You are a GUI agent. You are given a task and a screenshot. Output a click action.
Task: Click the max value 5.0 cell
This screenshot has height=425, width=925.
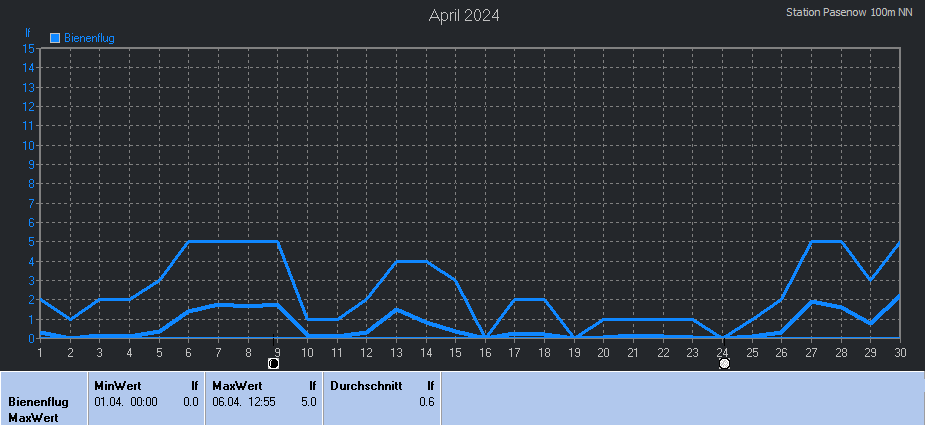coord(309,403)
